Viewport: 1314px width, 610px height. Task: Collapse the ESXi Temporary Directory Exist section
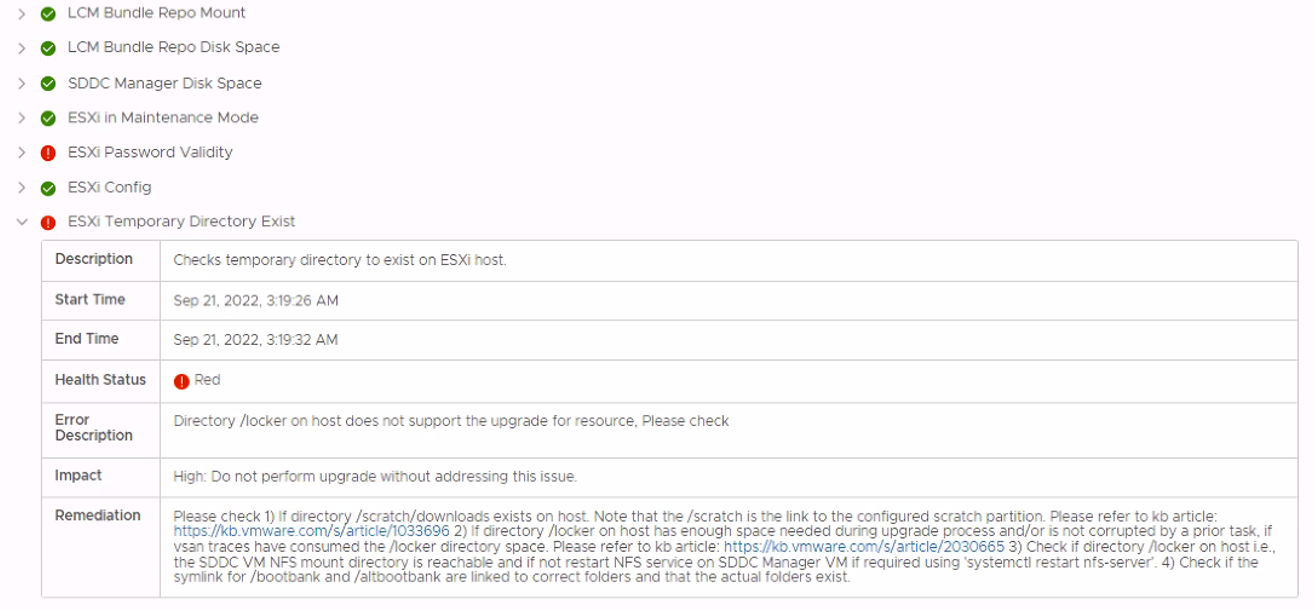click(22, 222)
